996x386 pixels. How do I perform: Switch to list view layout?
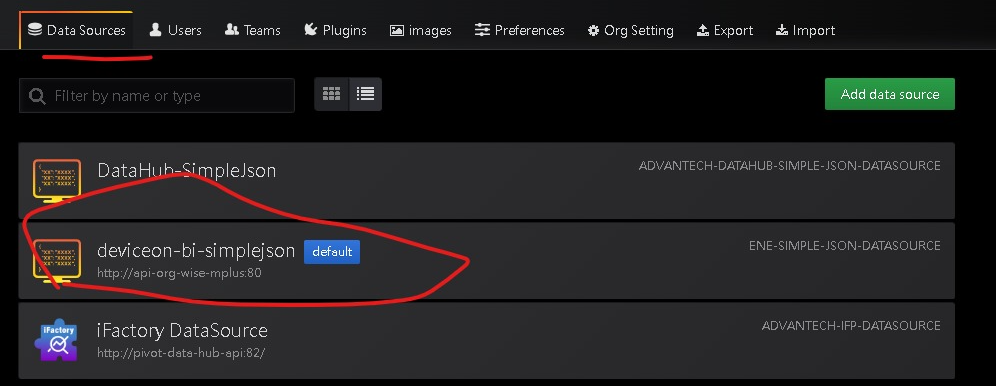coord(365,94)
